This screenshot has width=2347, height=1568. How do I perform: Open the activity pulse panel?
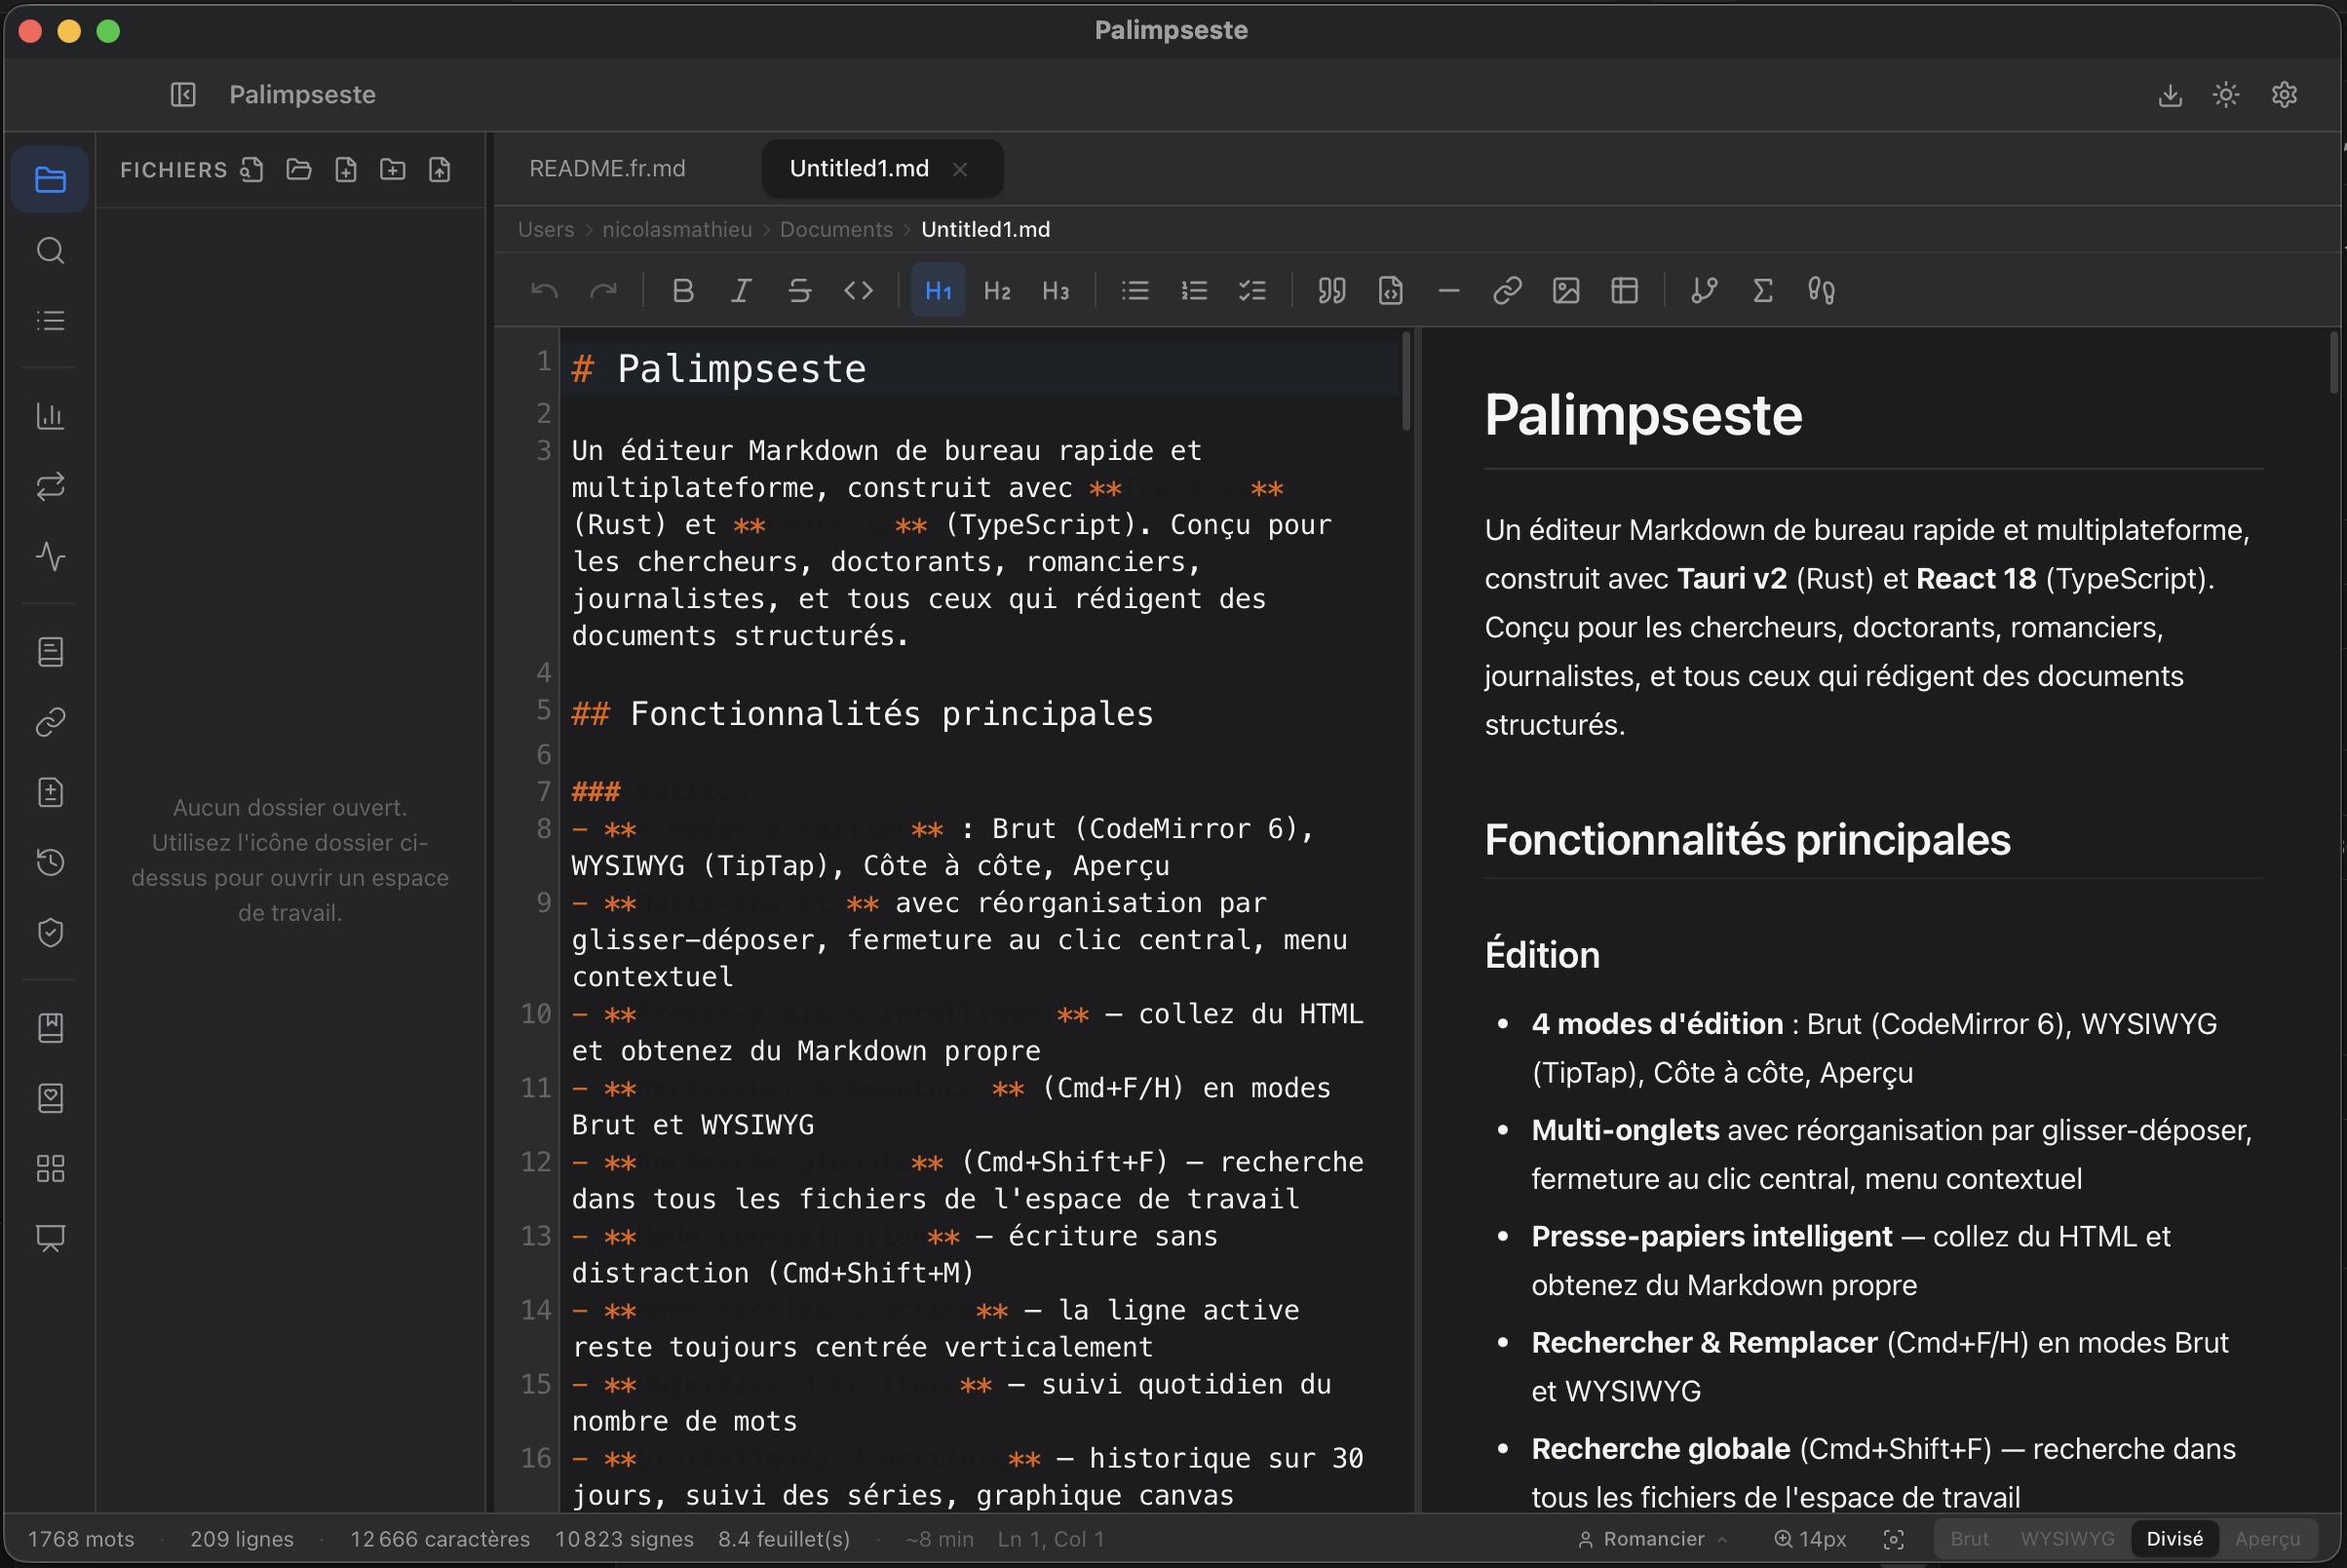click(x=50, y=556)
